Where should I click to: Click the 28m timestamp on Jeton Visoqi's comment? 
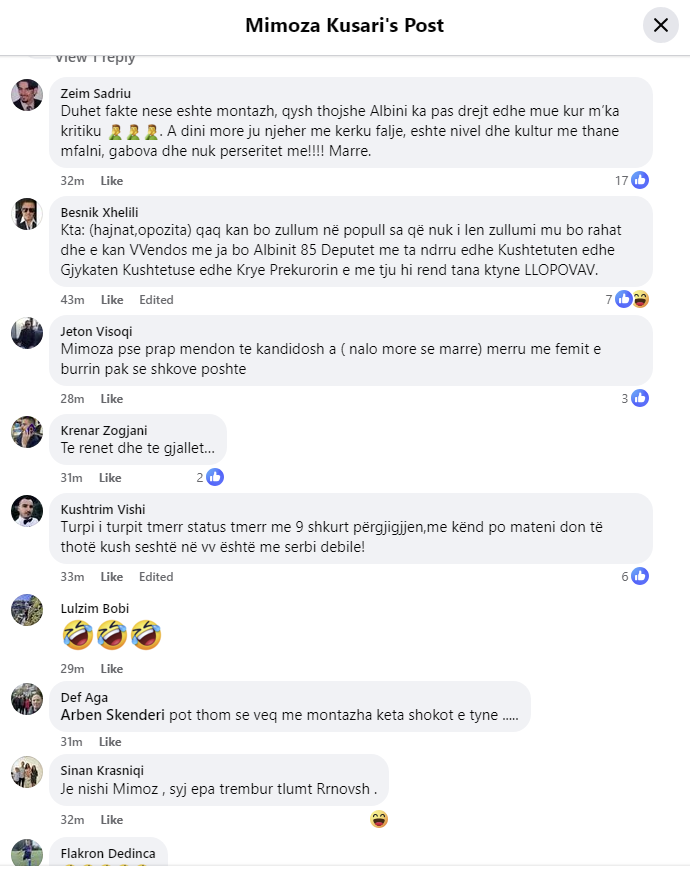click(x=71, y=399)
